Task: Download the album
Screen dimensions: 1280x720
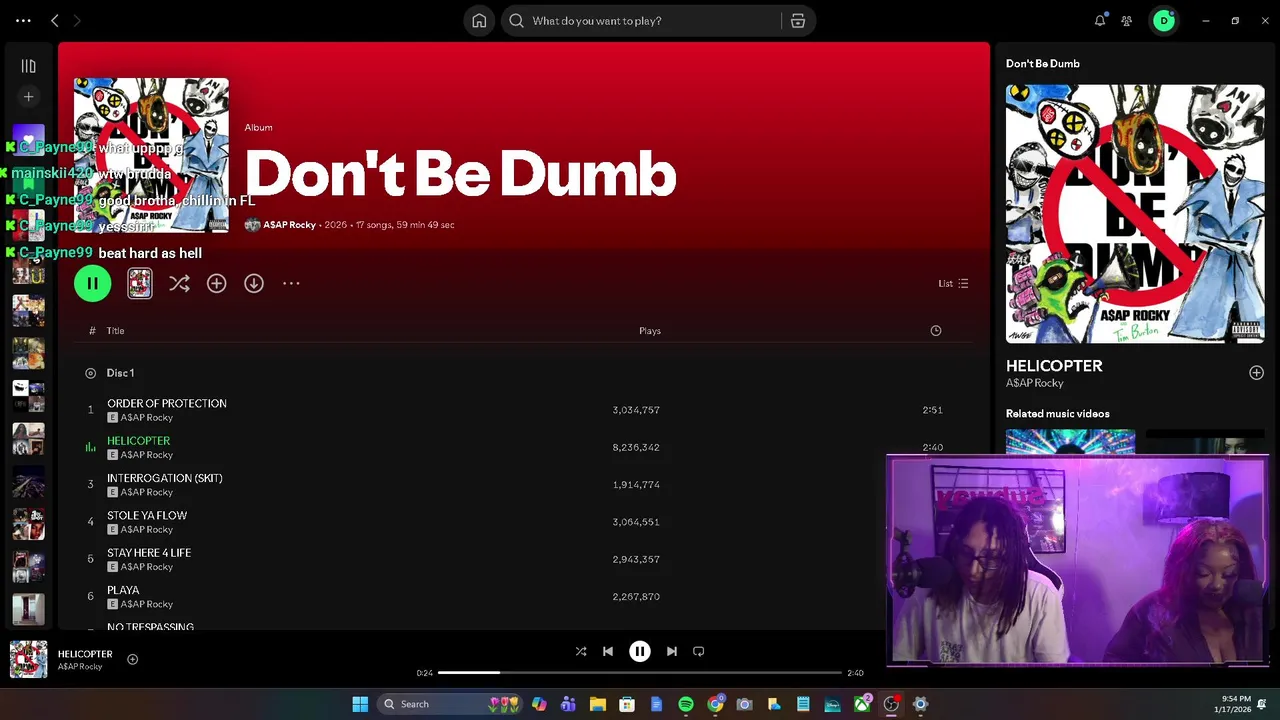Action: pyautogui.click(x=254, y=284)
